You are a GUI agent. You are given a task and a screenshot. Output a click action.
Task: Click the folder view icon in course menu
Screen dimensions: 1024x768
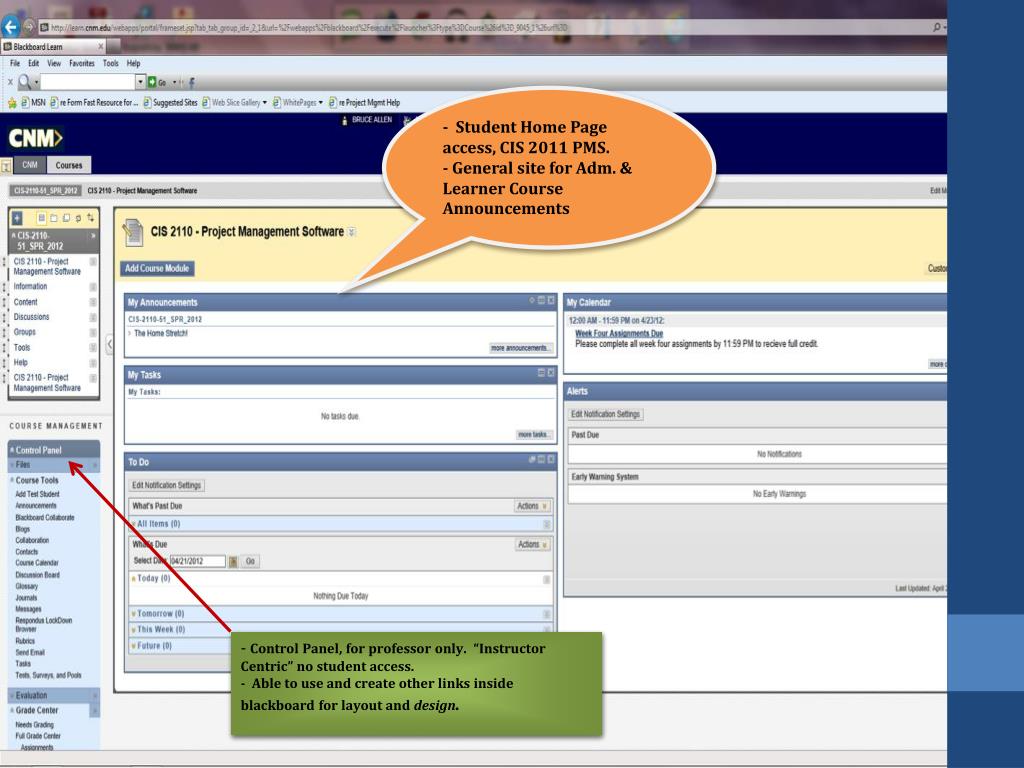[x=54, y=217]
